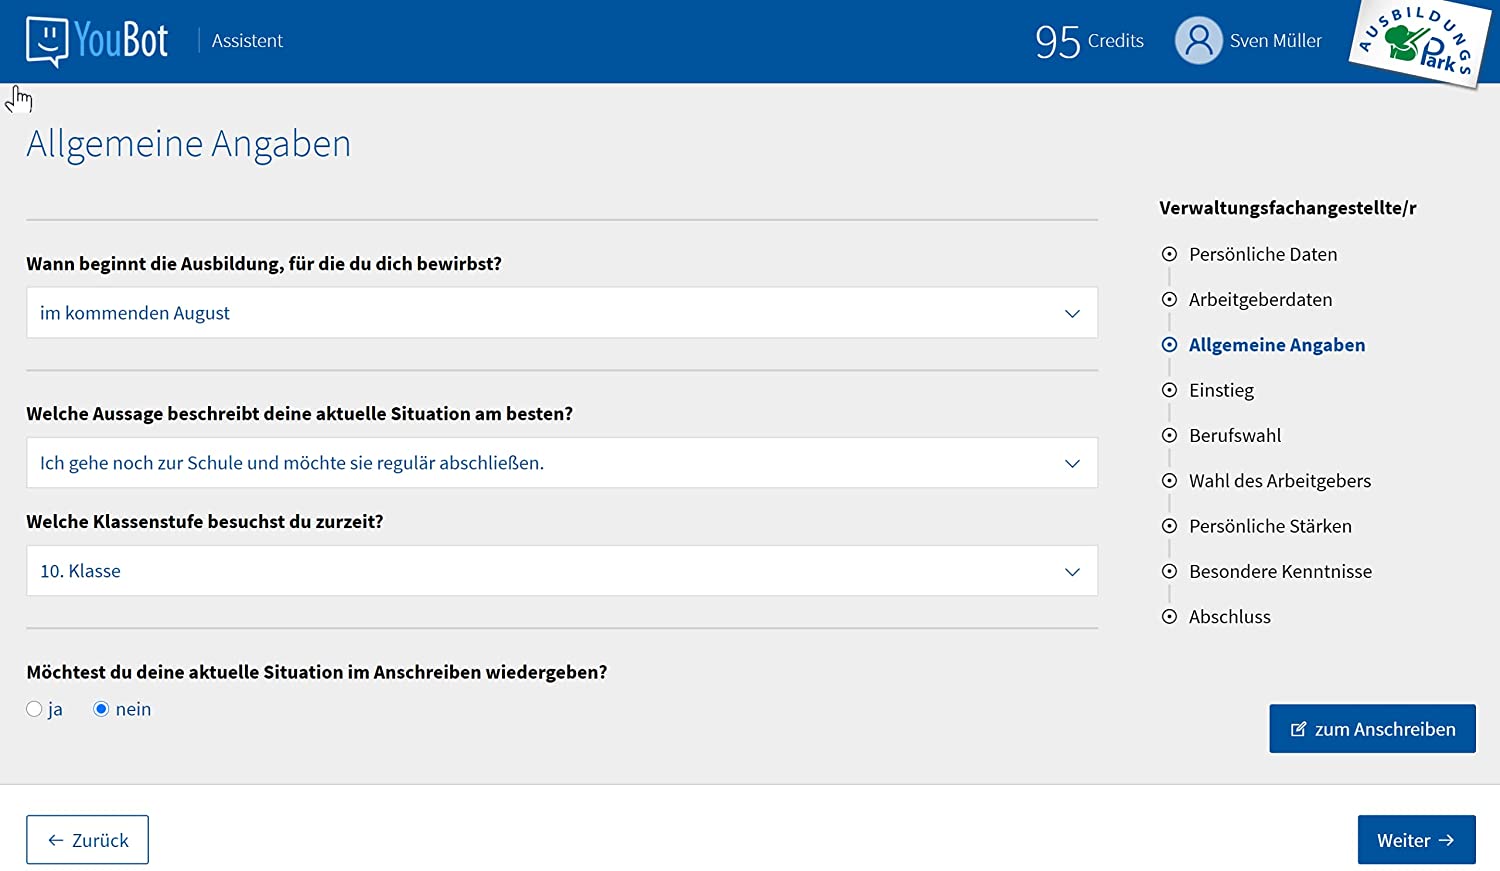Select the 'ja' radio button
1500x871 pixels.
[x=34, y=709]
